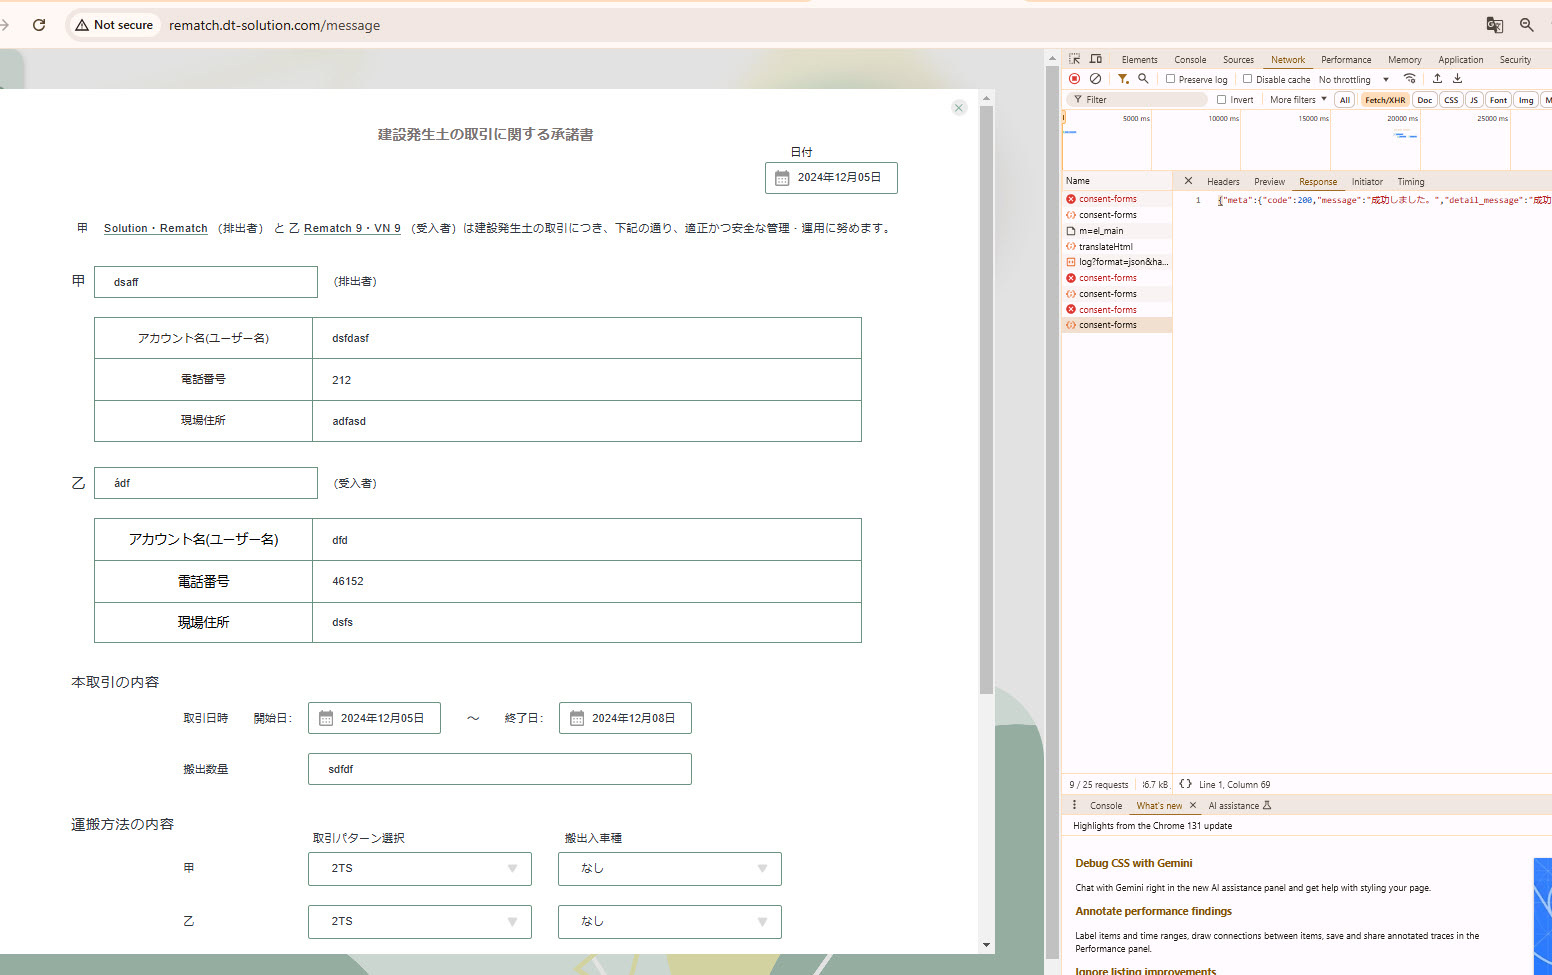Viewport: 1552px width, 975px height.
Task: Clear the network log
Action: tap(1096, 79)
